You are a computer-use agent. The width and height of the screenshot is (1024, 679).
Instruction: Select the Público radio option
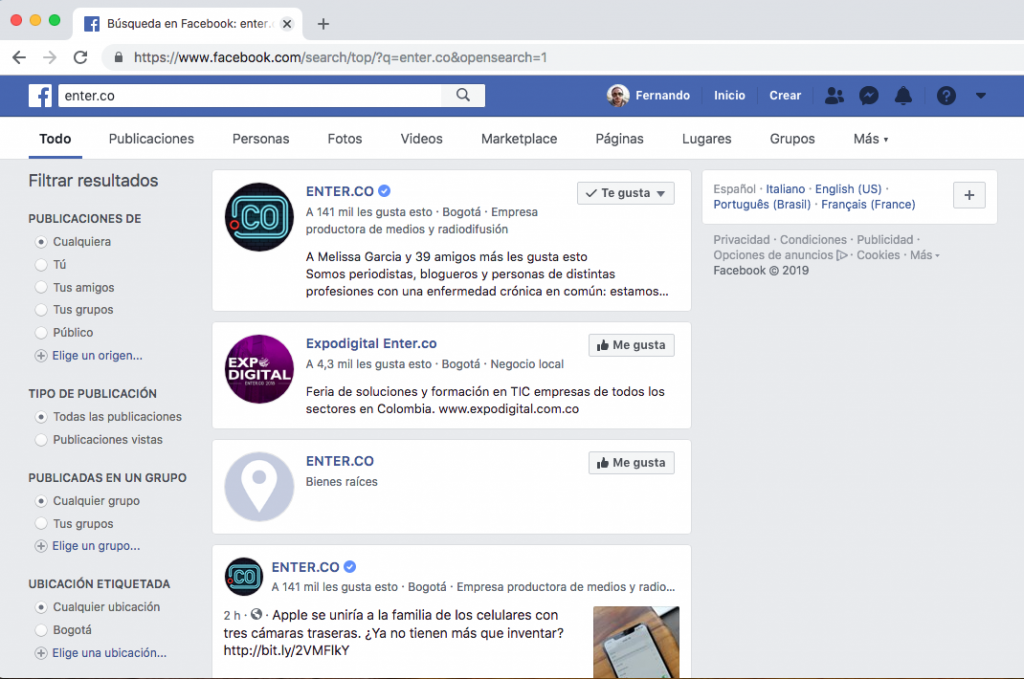point(41,332)
